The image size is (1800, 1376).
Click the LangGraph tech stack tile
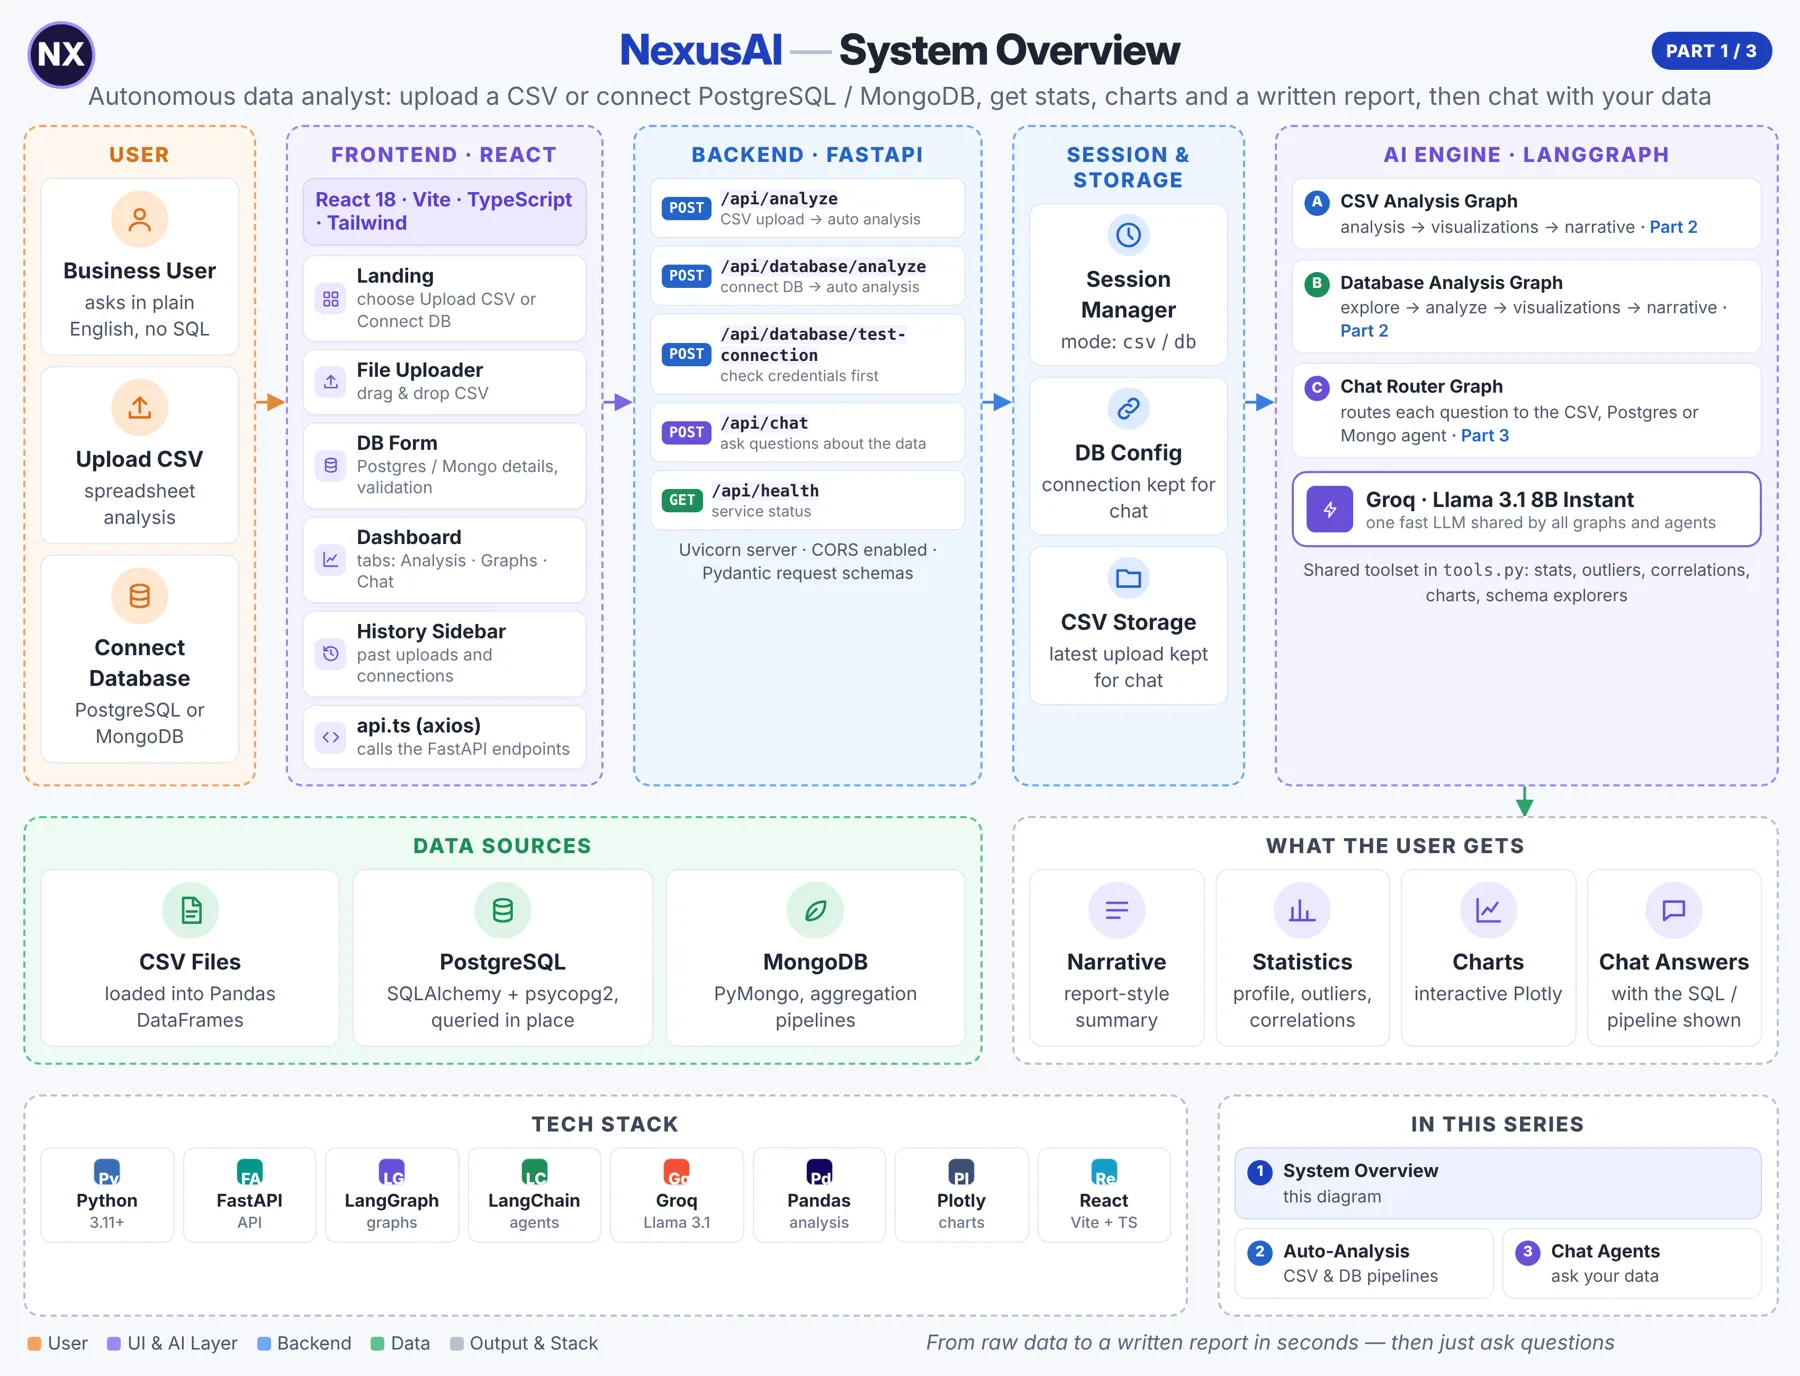coord(392,1195)
